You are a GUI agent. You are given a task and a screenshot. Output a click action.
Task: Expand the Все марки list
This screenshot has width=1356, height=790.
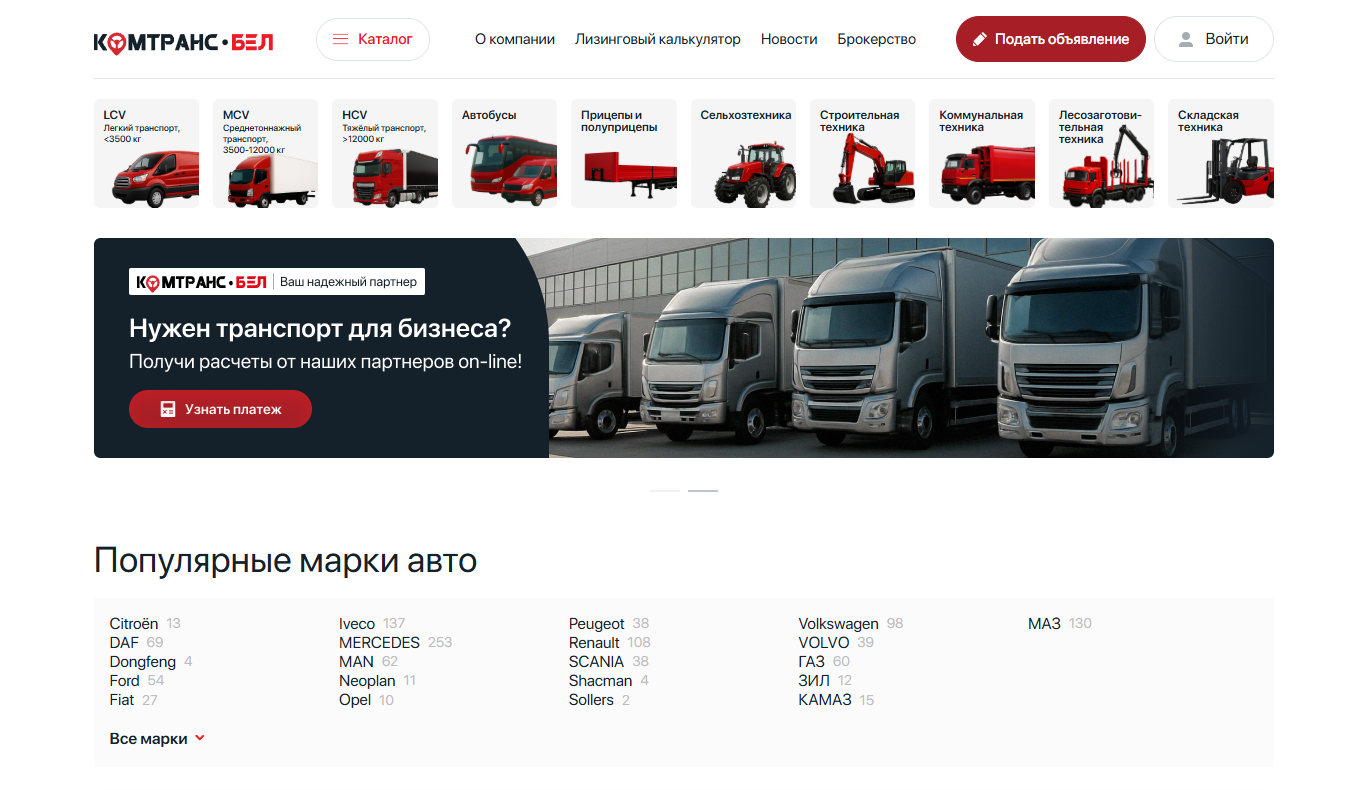(157, 739)
